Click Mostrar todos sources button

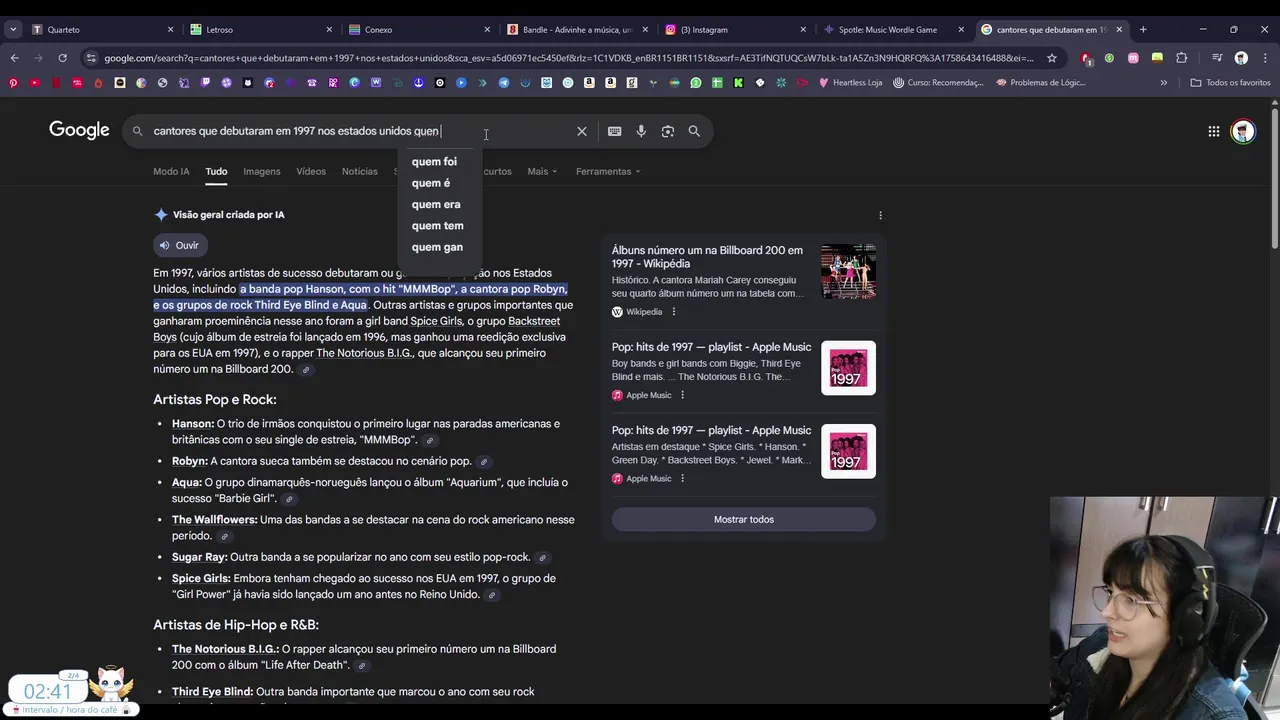pyautogui.click(x=744, y=520)
